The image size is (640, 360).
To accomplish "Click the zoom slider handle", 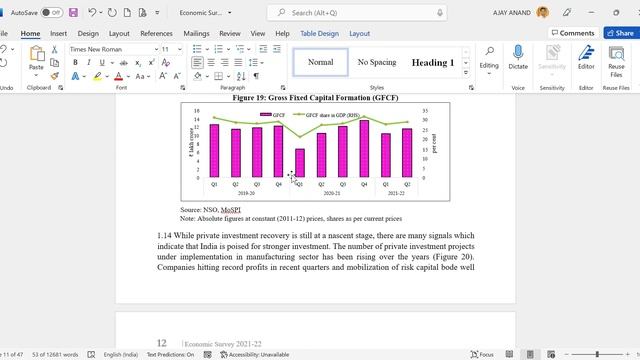I will pos(597,354).
